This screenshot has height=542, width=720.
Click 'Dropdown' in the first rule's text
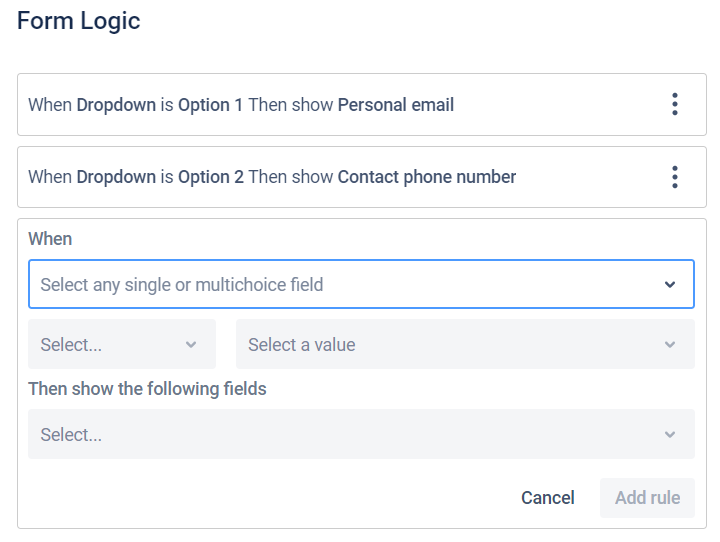coord(116,104)
